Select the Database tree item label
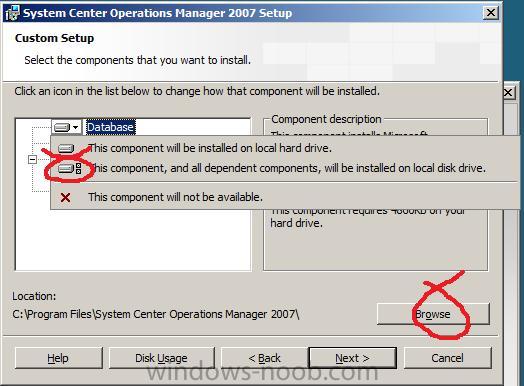Screen dimensions: 524x386 [x=110, y=127]
